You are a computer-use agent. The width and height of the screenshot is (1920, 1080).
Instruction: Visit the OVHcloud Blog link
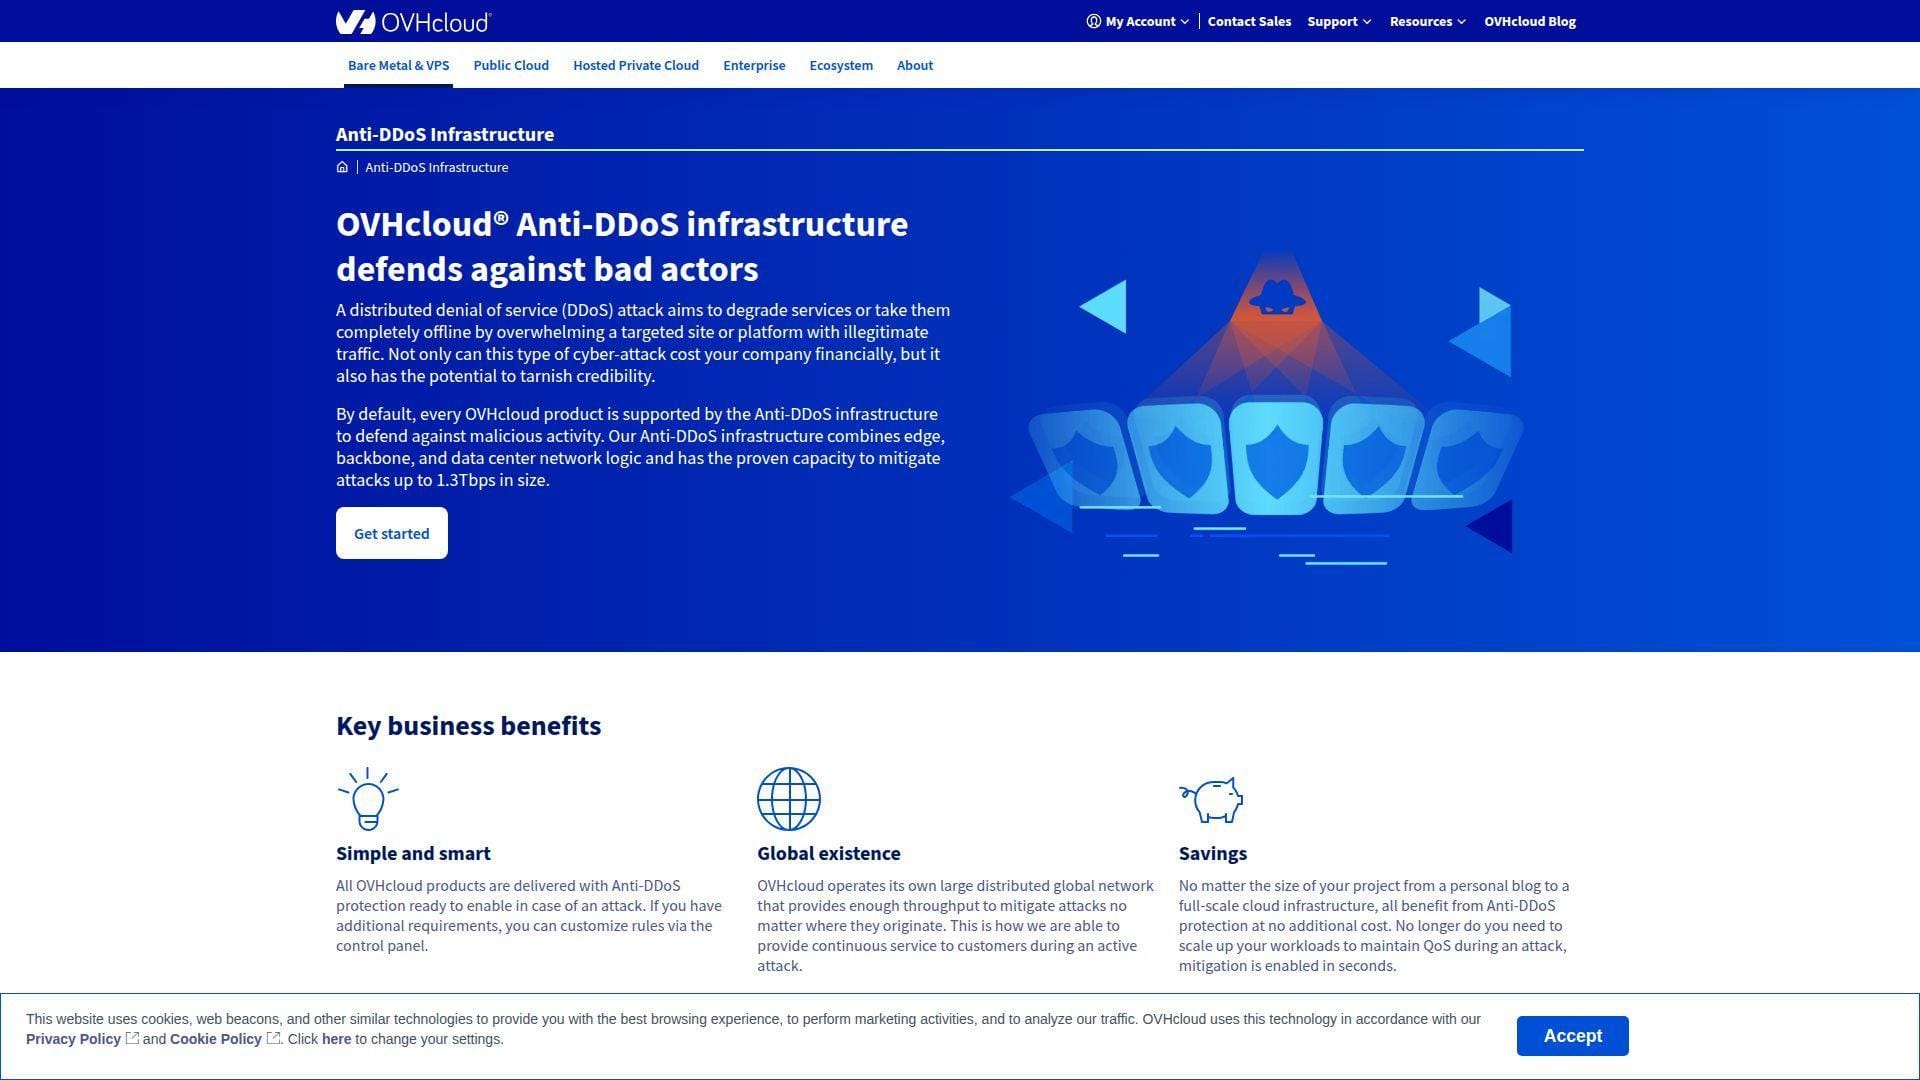click(x=1530, y=21)
